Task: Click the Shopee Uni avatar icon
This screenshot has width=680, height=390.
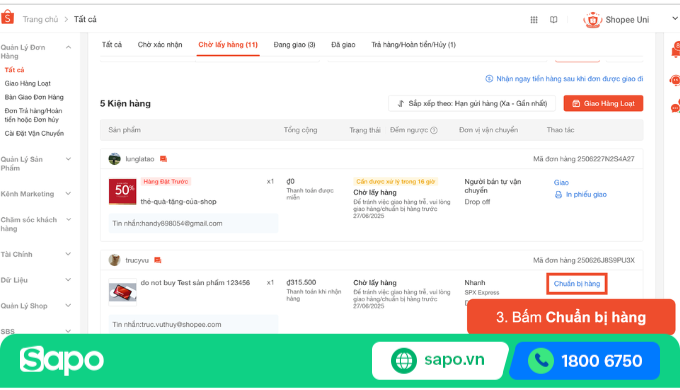Action: coord(592,20)
